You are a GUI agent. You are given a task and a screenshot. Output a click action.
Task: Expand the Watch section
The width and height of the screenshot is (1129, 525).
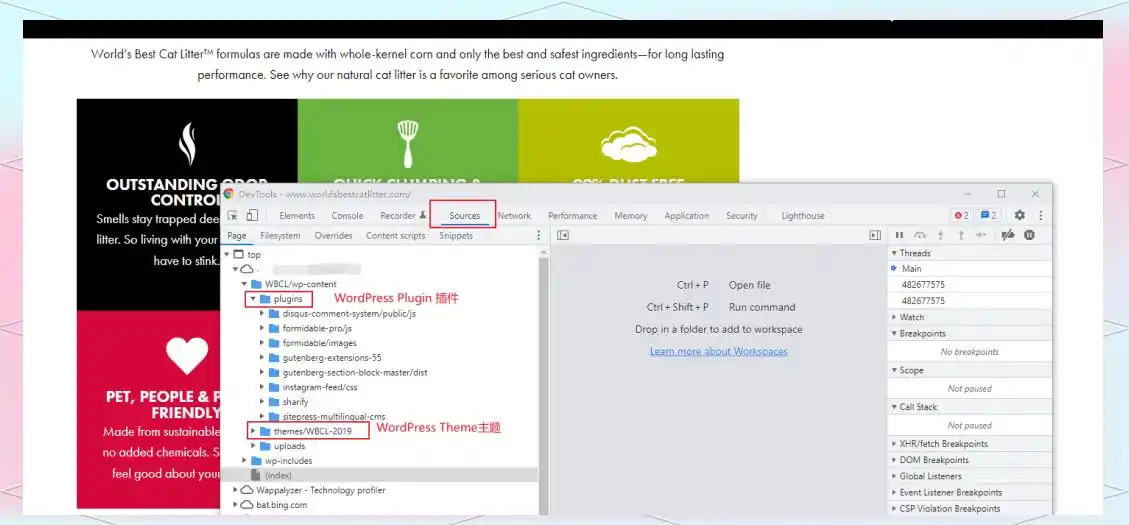click(x=969, y=317)
